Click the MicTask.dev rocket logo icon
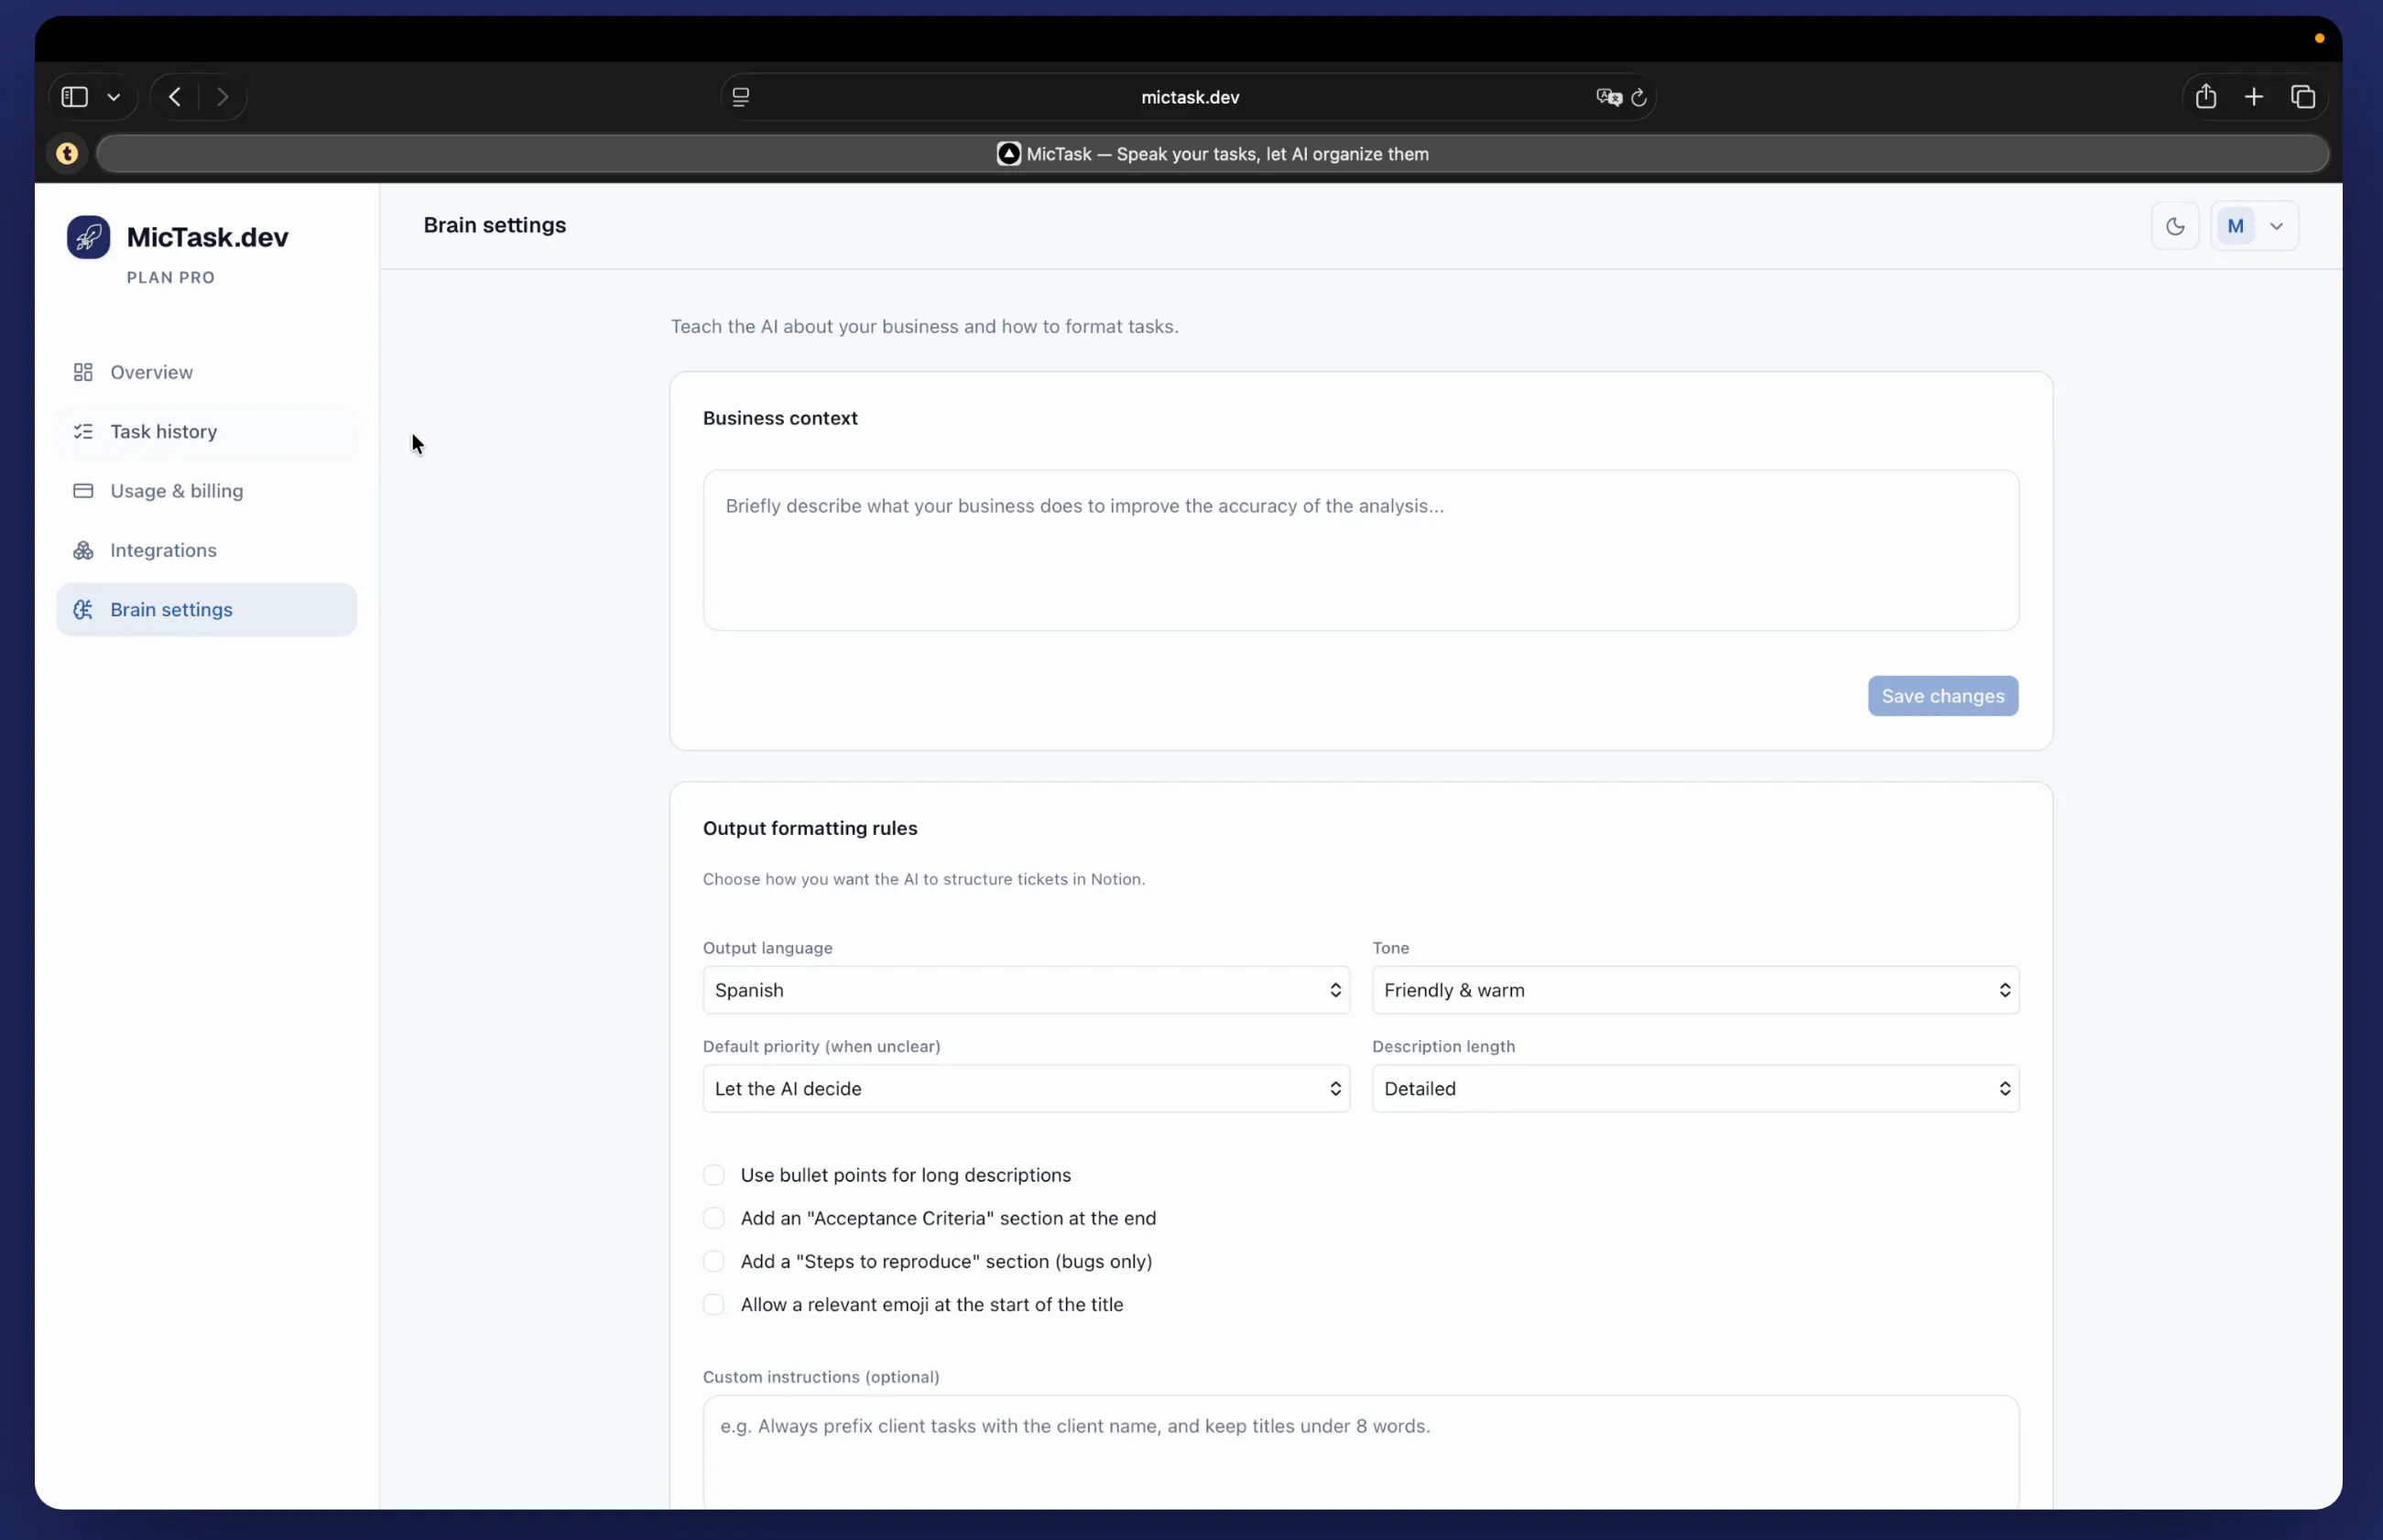The height and width of the screenshot is (1540, 2383). tap(88, 238)
